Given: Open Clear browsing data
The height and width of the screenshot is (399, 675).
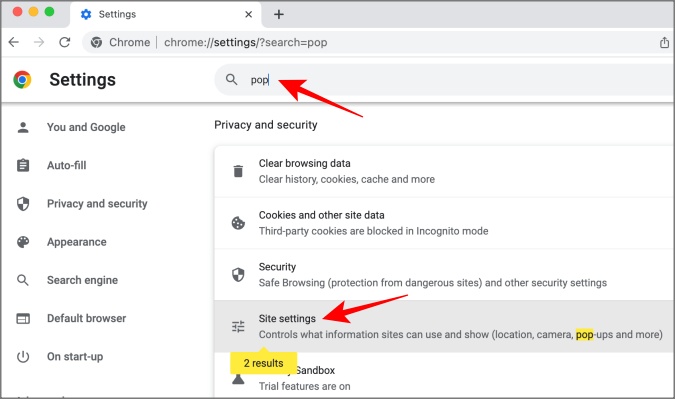Looking at the screenshot, I should coord(444,171).
